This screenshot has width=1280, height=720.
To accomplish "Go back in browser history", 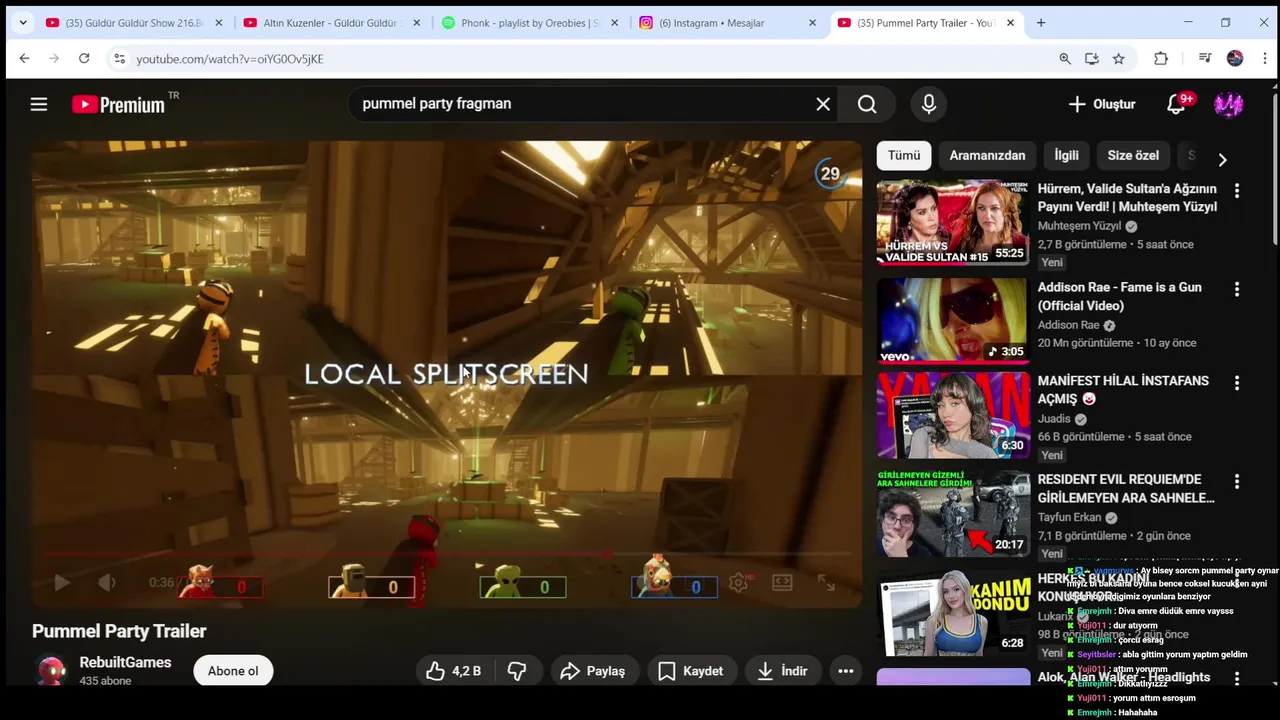I will (24, 59).
